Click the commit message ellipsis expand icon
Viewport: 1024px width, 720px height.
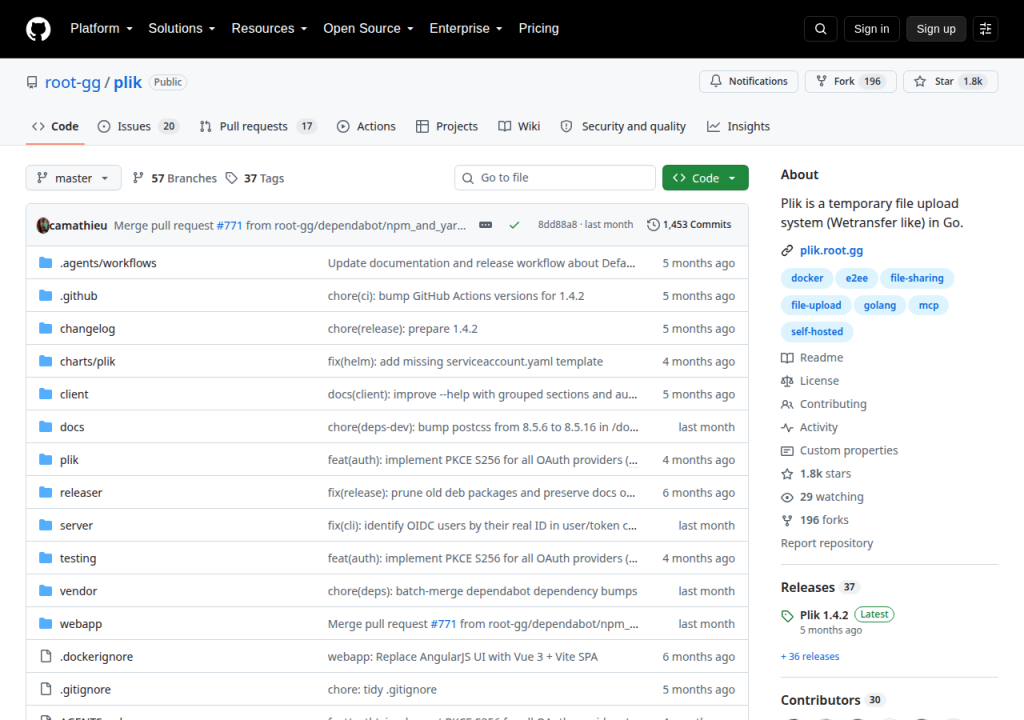pyautogui.click(x=485, y=225)
